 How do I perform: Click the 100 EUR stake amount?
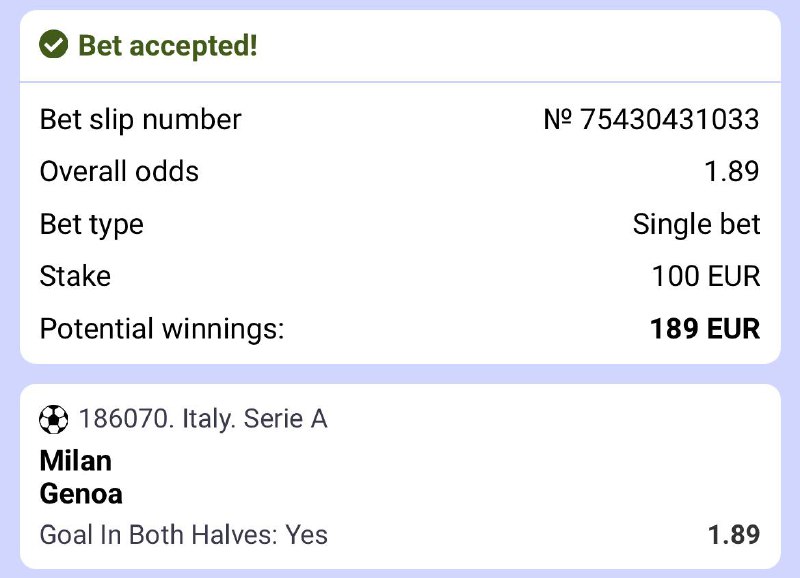pyautogui.click(x=706, y=276)
